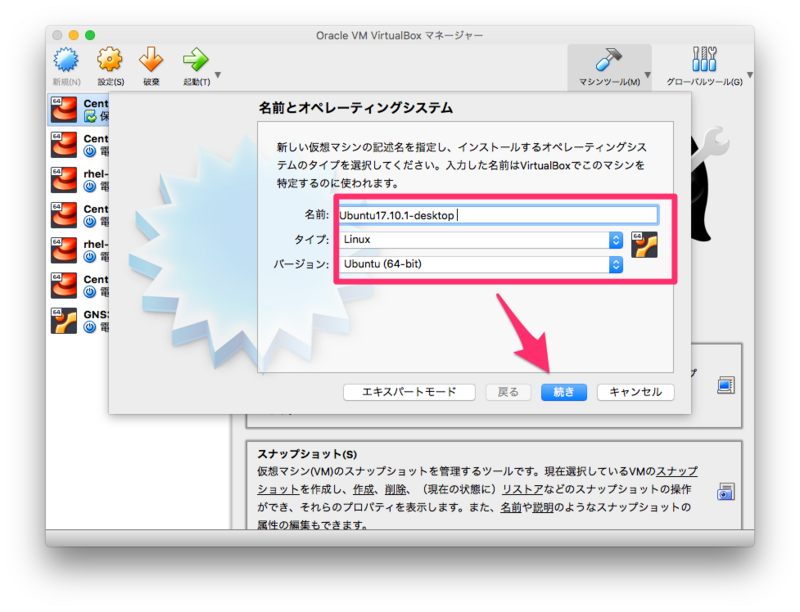Click the New (新規) VM toolbar icon
This screenshot has height=612, width=800.
tap(66, 60)
